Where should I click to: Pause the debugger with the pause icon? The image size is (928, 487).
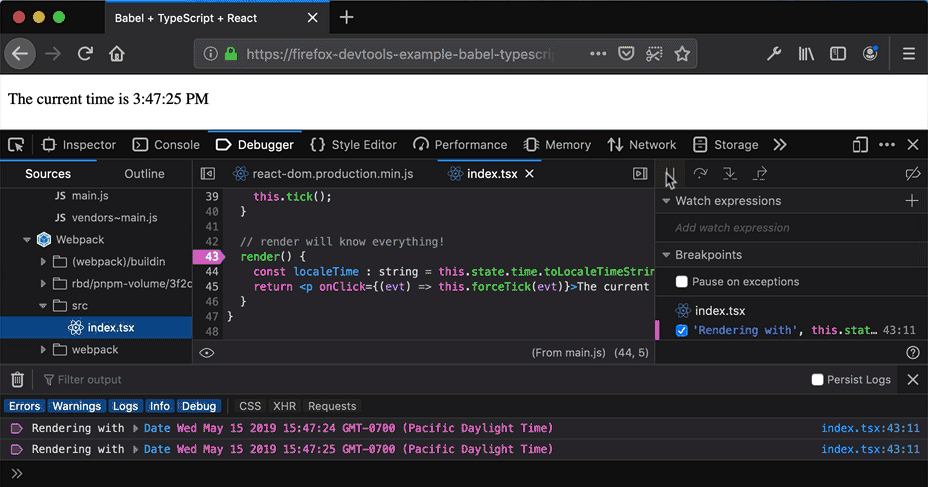[x=670, y=173]
